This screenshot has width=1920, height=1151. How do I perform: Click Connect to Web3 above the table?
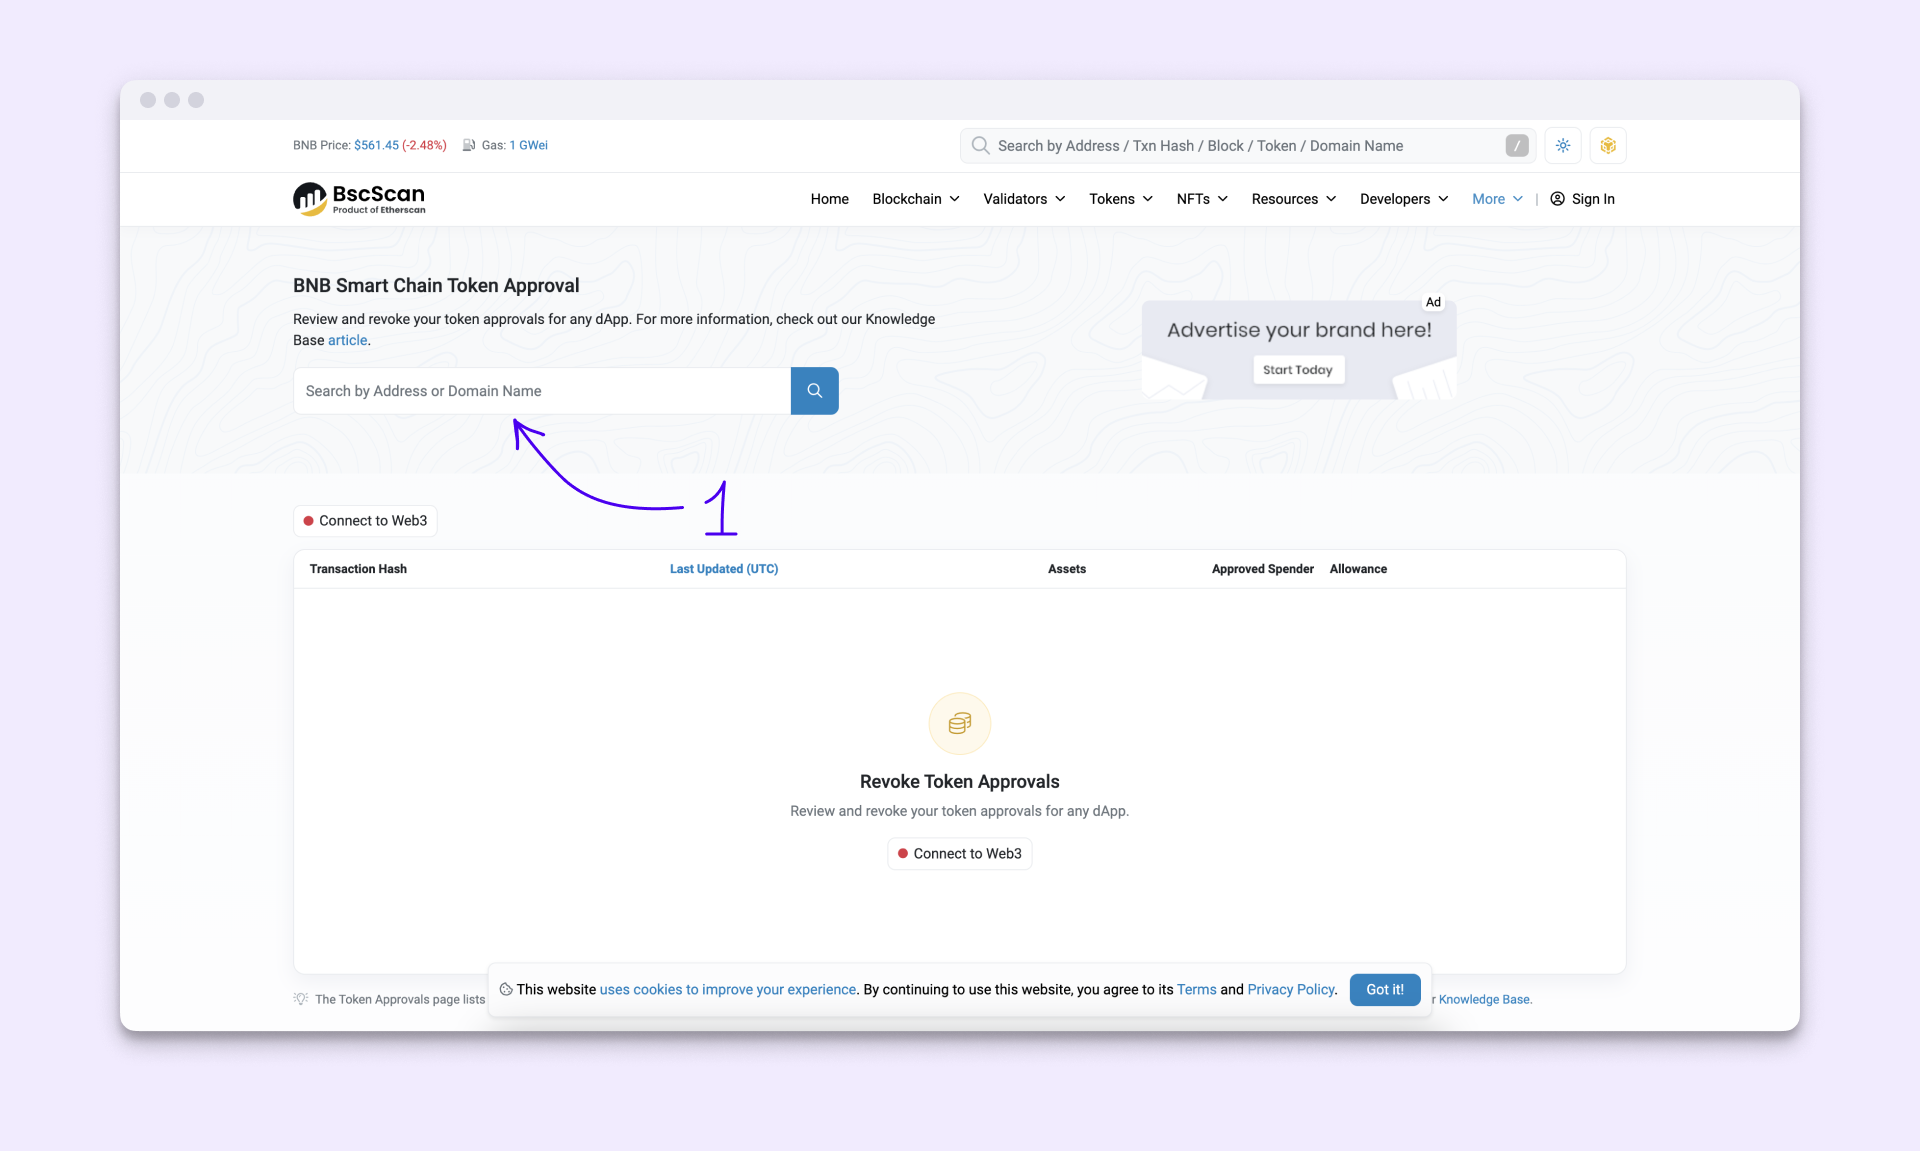point(365,521)
